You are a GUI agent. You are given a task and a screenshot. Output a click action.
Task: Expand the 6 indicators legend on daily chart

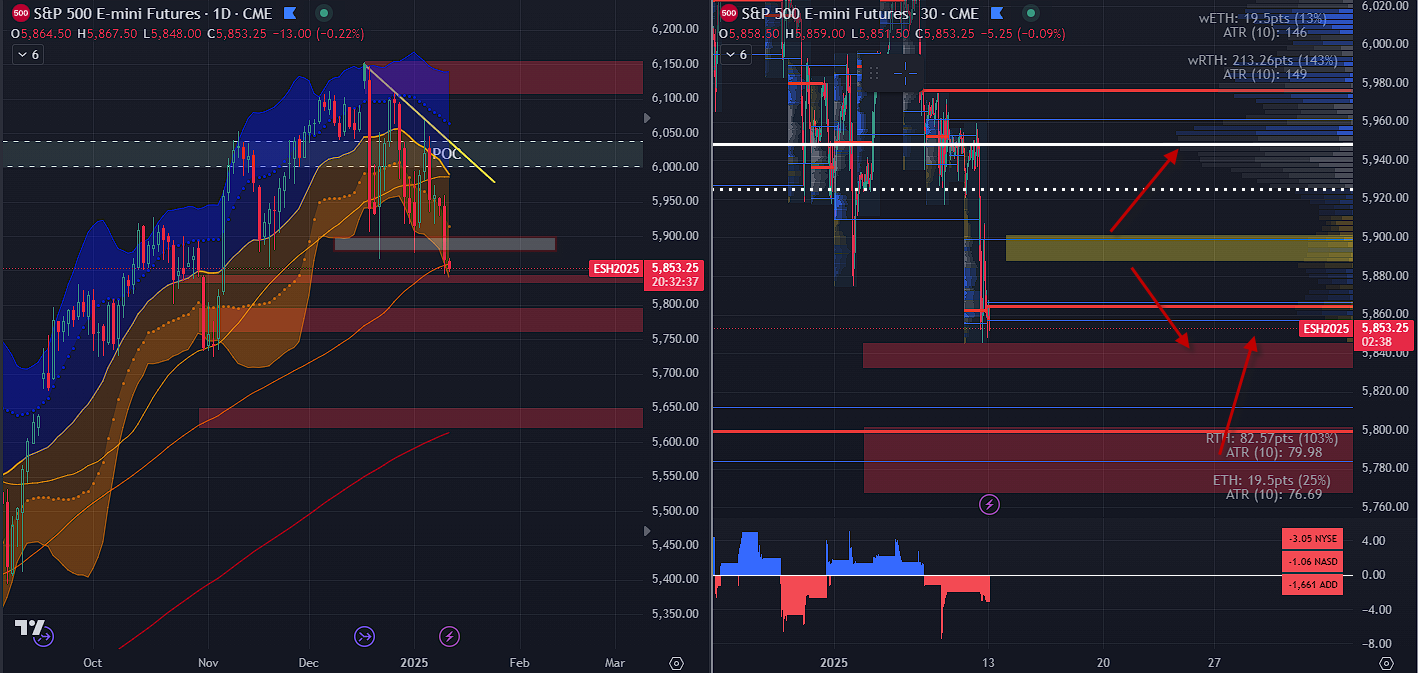(x=26, y=54)
